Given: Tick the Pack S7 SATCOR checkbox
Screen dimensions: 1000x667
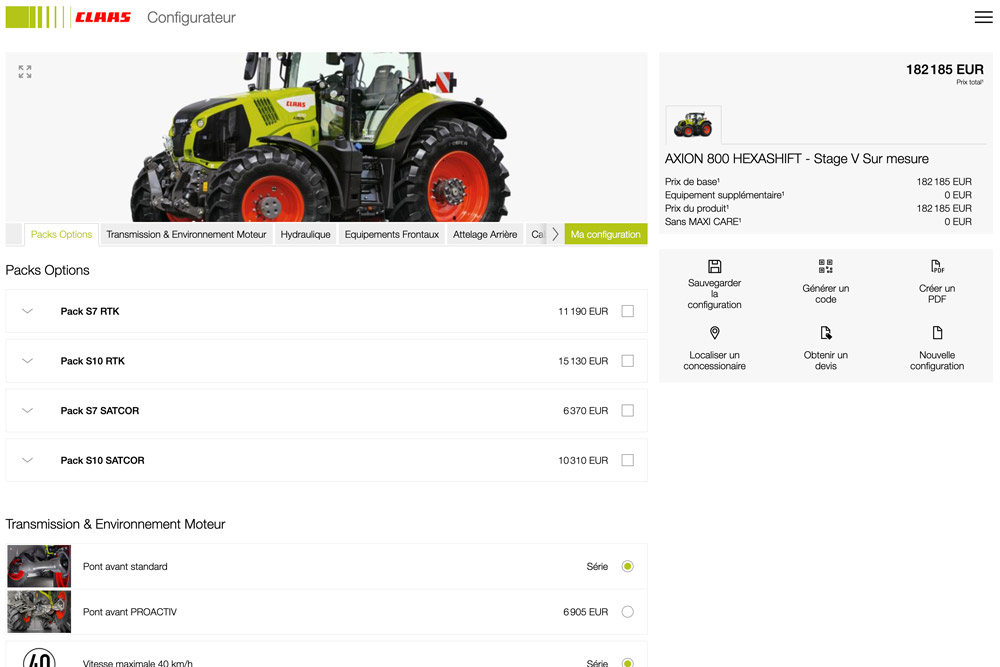Looking at the screenshot, I should [628, 411].
